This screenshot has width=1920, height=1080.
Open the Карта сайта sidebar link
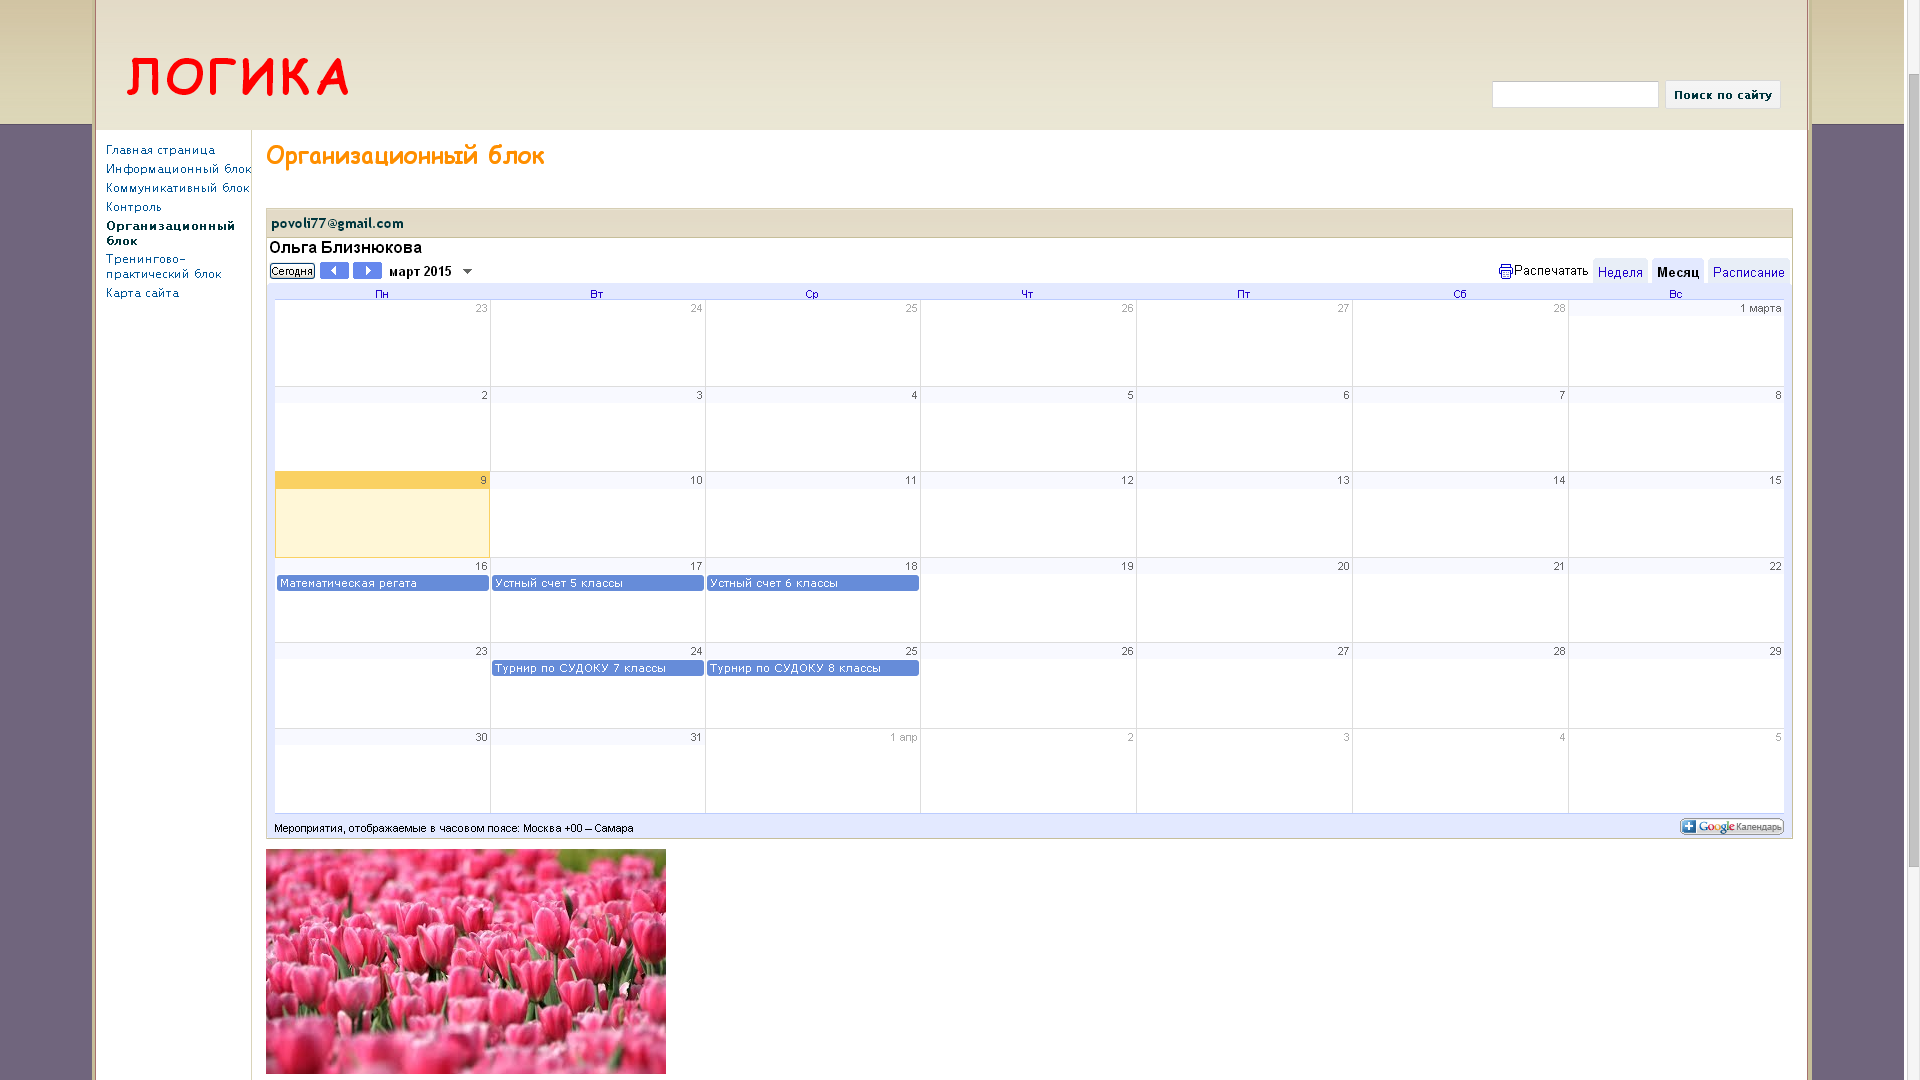click(142, 293)
